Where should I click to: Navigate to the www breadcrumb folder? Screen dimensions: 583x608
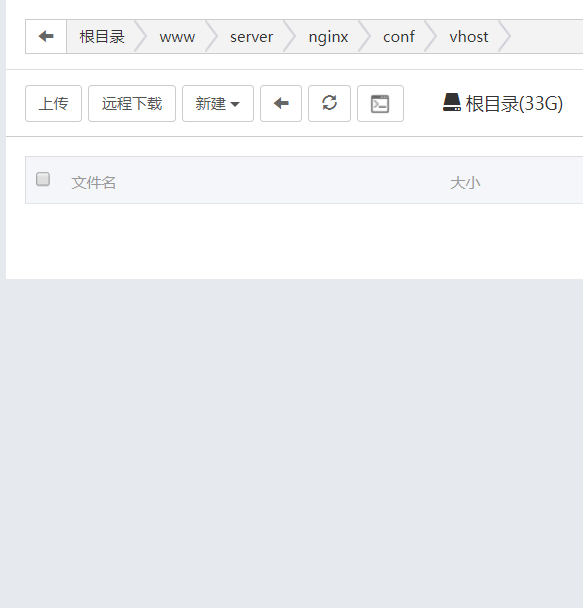[x=177, y=37]
